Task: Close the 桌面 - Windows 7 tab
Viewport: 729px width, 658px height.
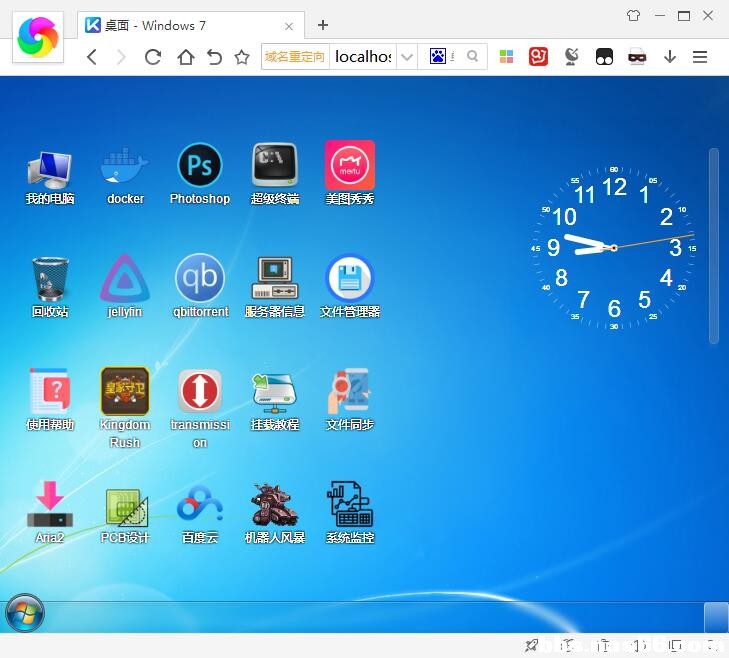Action: click(x=289, y=27)
